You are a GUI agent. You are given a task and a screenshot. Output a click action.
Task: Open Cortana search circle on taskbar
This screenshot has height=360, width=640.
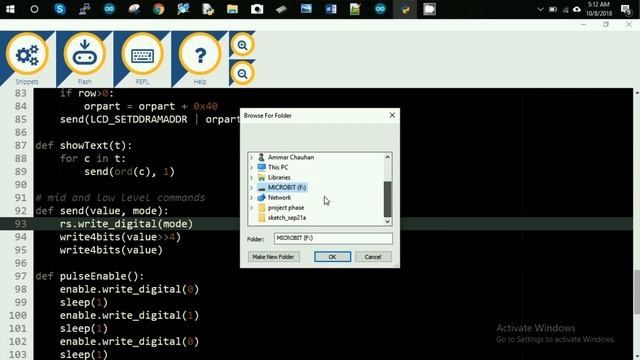(34, 9)
